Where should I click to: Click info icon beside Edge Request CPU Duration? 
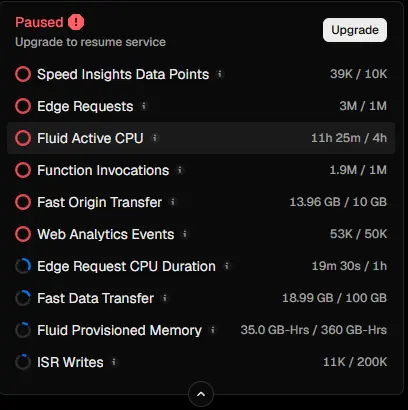pyautogui.click(x=226, y=266)
